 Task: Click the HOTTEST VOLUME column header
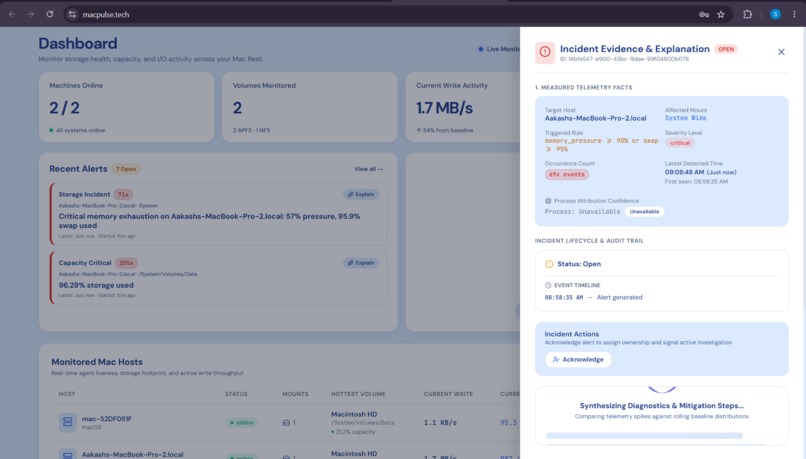(358, 394)
